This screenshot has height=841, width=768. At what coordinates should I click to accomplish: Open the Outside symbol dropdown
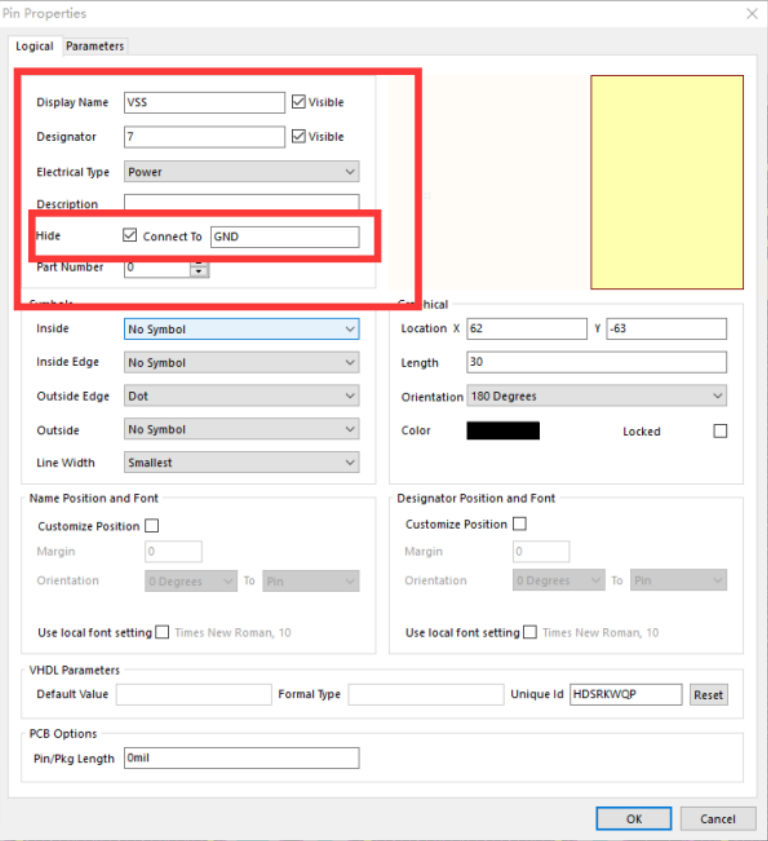click(x=241, y=429)
